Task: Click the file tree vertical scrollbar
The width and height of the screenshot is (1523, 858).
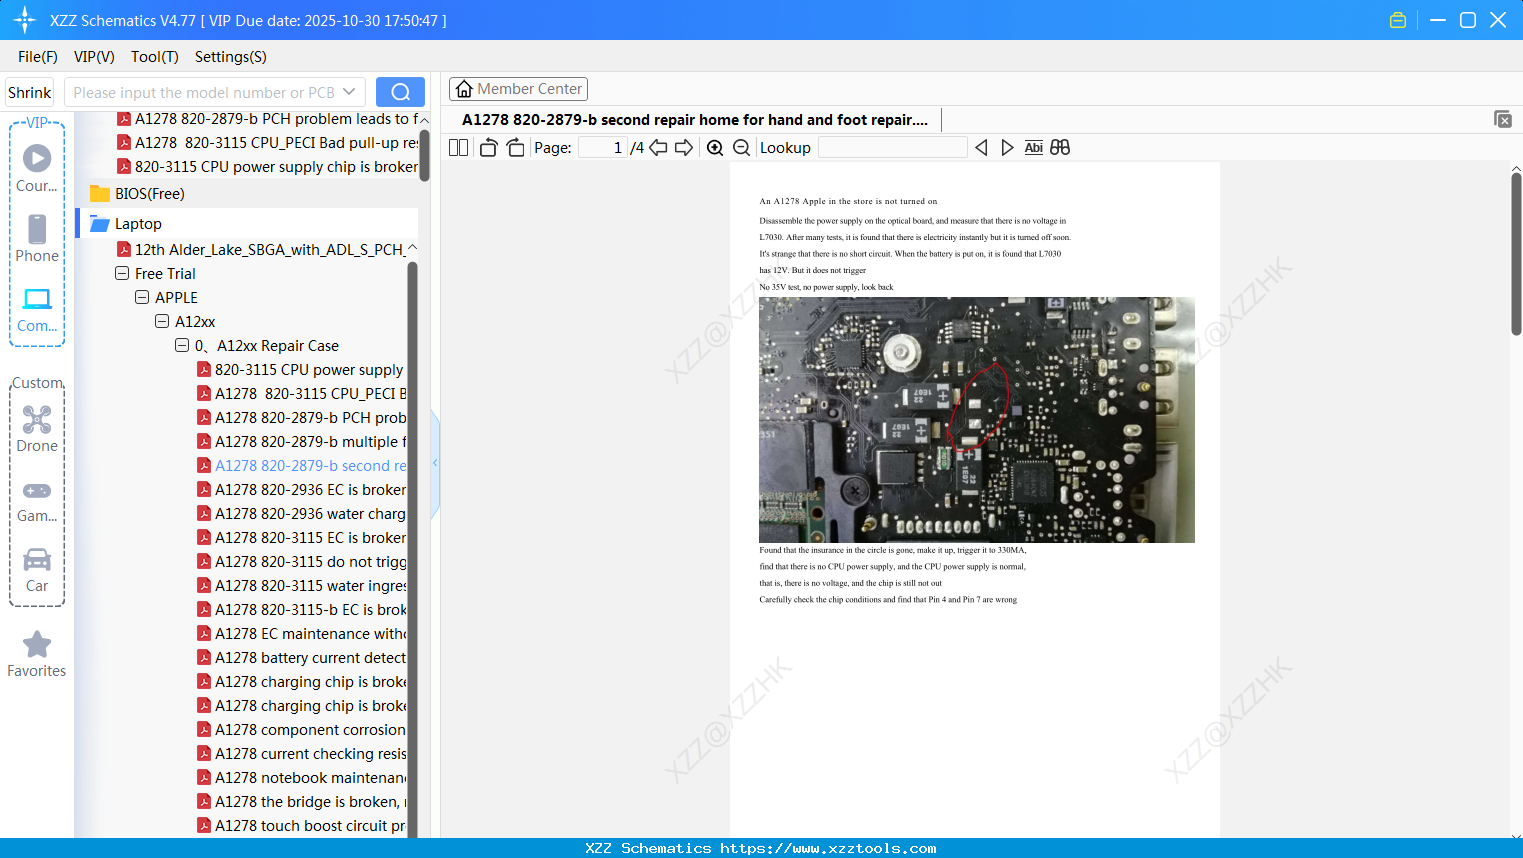Action: [x=412, y=549]
